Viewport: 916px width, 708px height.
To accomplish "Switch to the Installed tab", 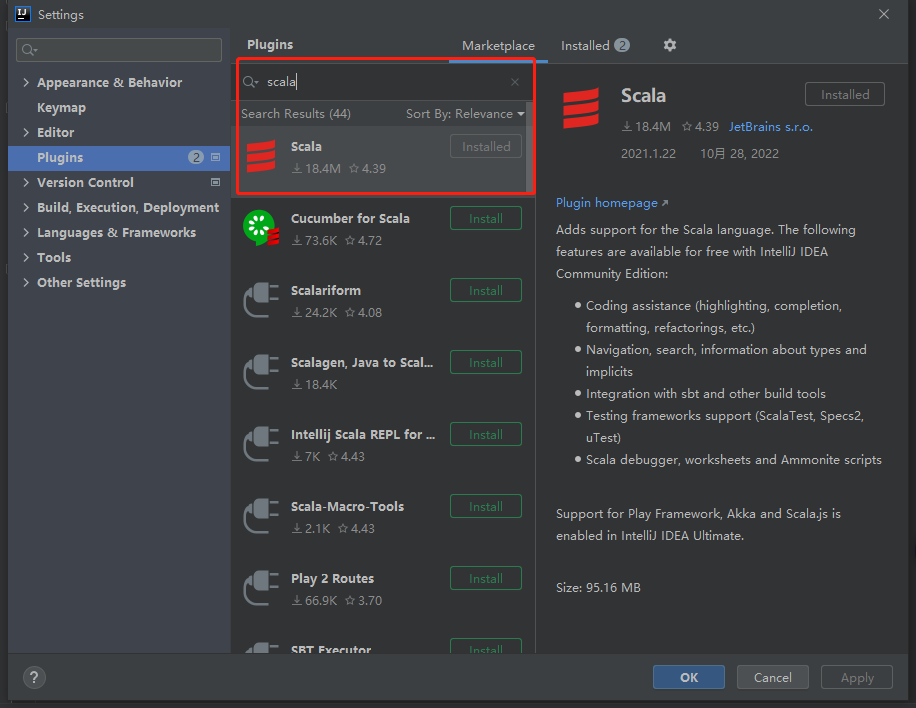I will [x=594, y=46].
